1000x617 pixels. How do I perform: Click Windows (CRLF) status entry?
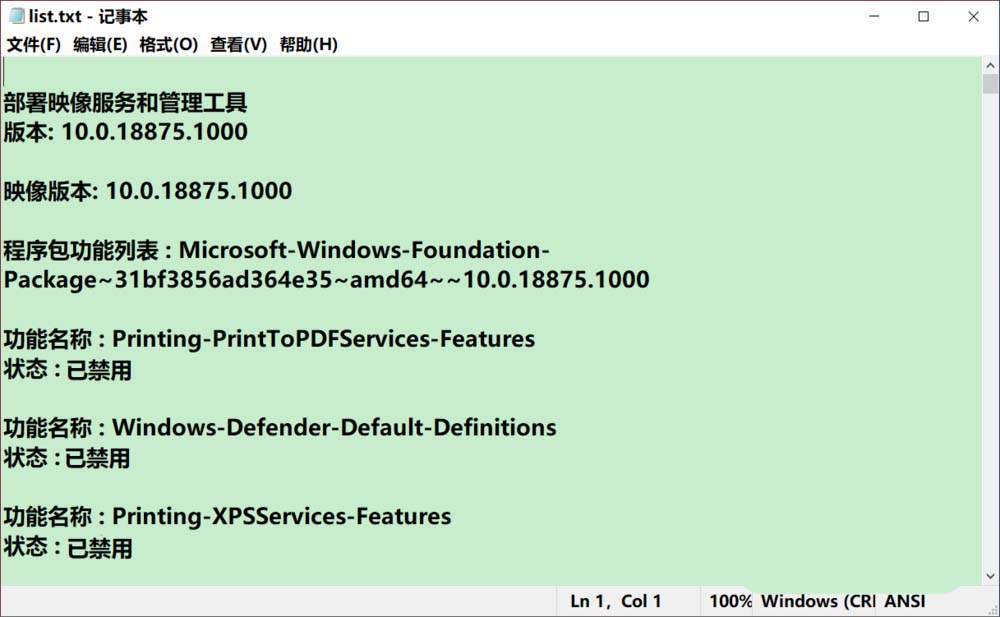[x=818, y=601]
